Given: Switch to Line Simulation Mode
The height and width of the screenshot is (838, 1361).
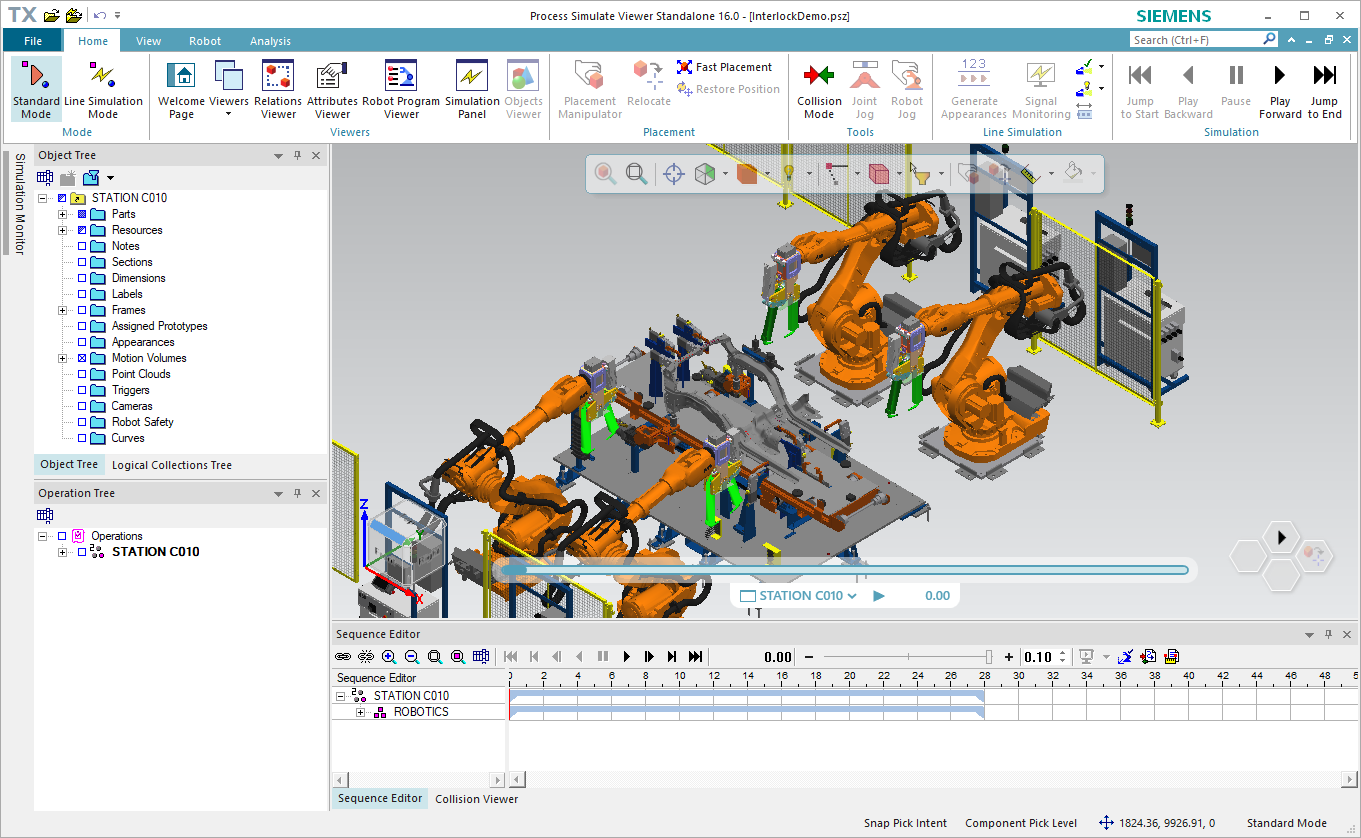Looking at the screenshot, I should [x=103, y=88].
